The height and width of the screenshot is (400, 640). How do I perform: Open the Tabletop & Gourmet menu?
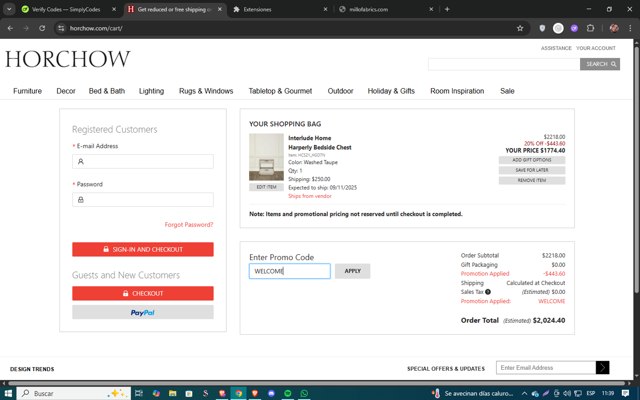280,91
